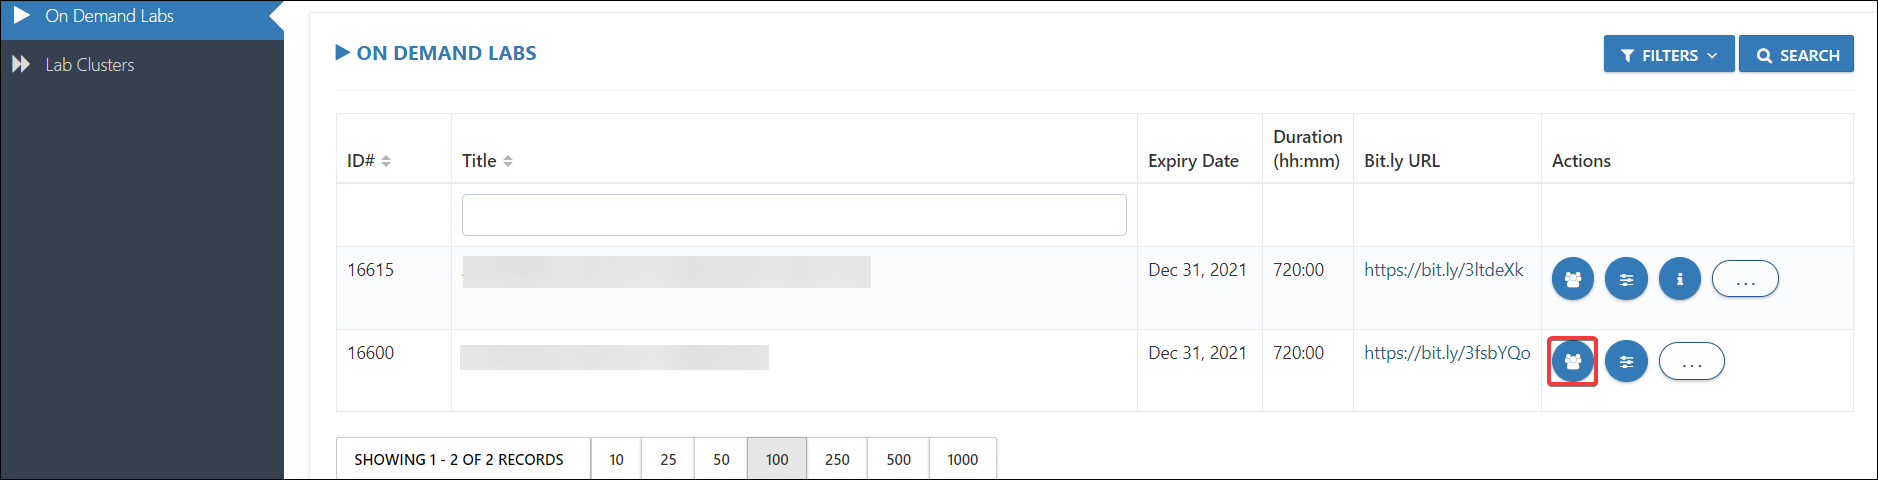The height and width of the screenshot is (480, 1878).
Task: Open users icon for lab 16600
Action: 1572,361
